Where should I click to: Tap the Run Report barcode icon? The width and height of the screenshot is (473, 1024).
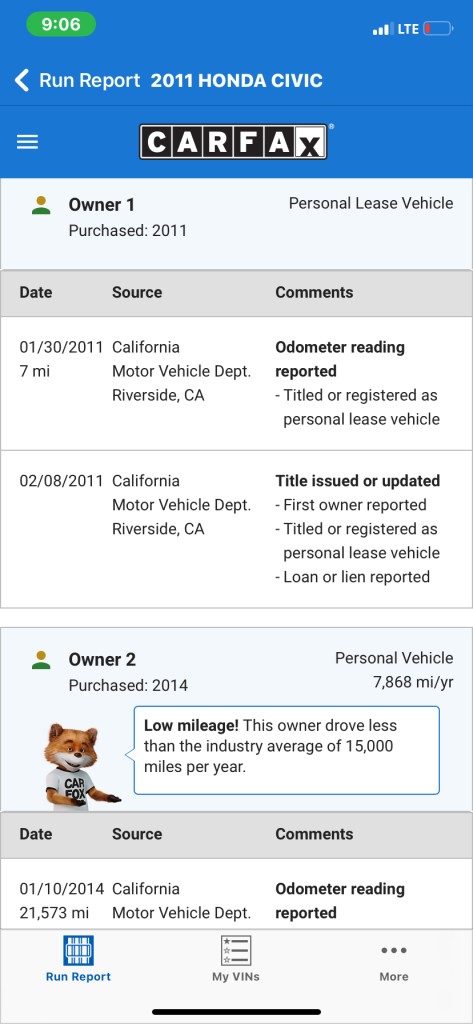pyautogui.click(x=78, y=950)
